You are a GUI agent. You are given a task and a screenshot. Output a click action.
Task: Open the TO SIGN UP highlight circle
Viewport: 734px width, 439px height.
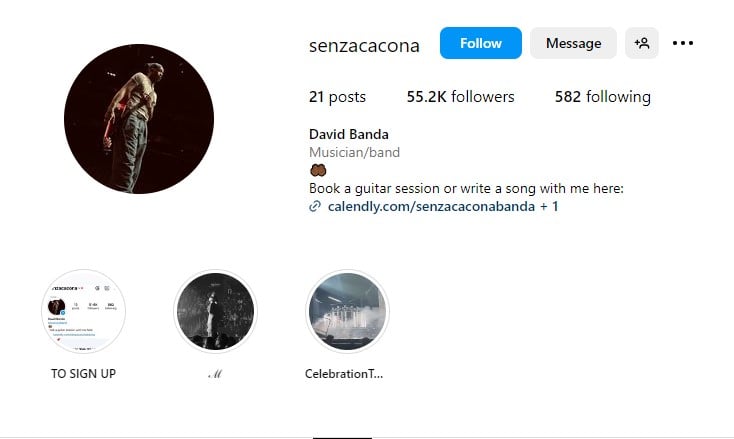(x=84, y=311)
